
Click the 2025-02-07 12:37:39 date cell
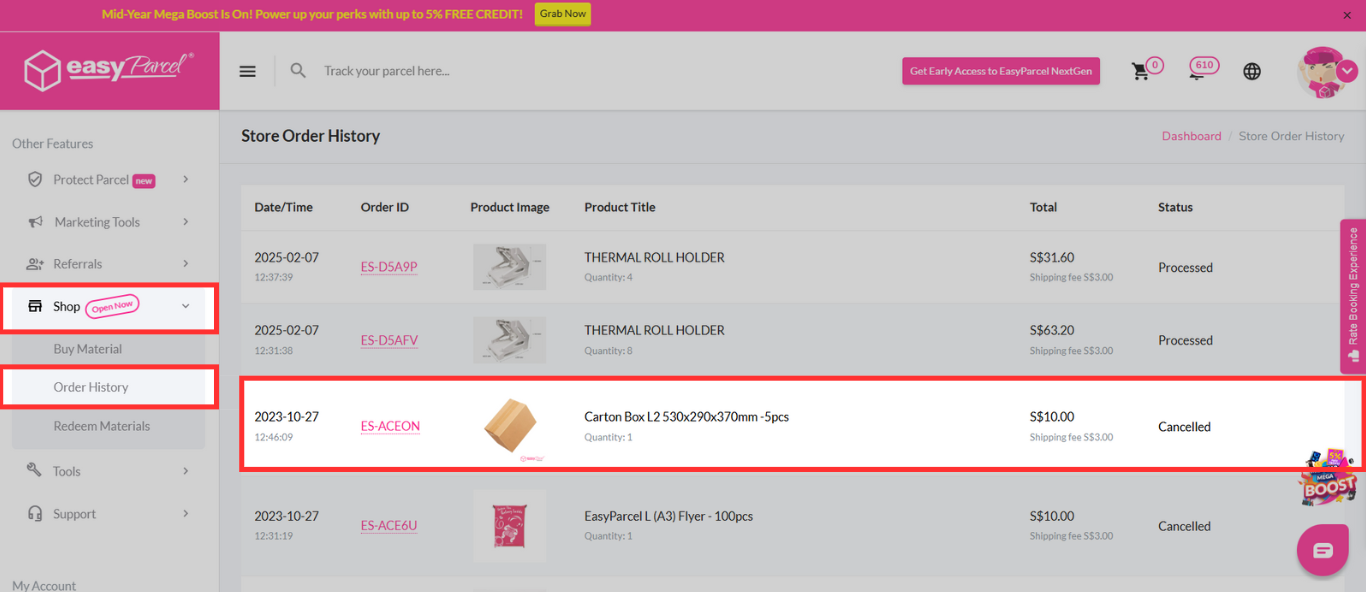pyautogui.click(x=287, y=266)
